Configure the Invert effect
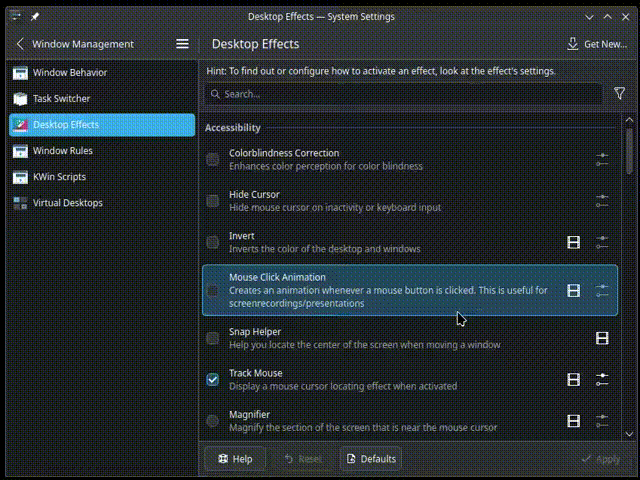This screenshot has height=480, width=640. pos(602,242)
